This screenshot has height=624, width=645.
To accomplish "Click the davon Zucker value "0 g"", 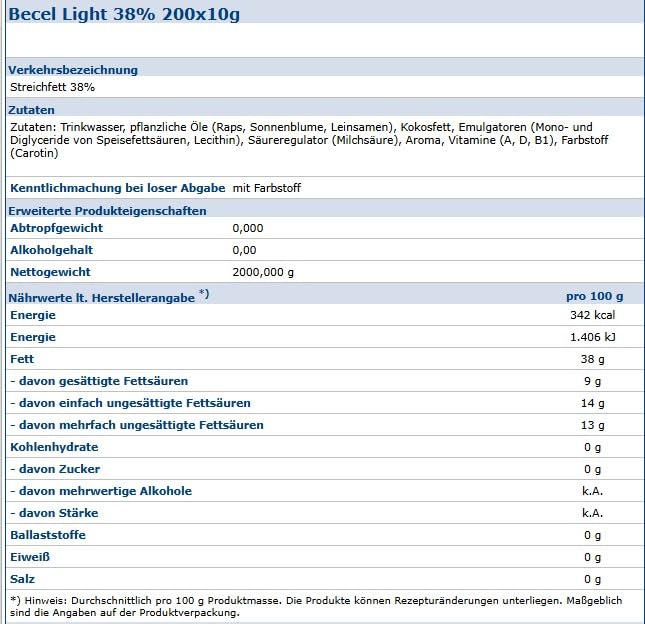I will [x=592, y=469].
